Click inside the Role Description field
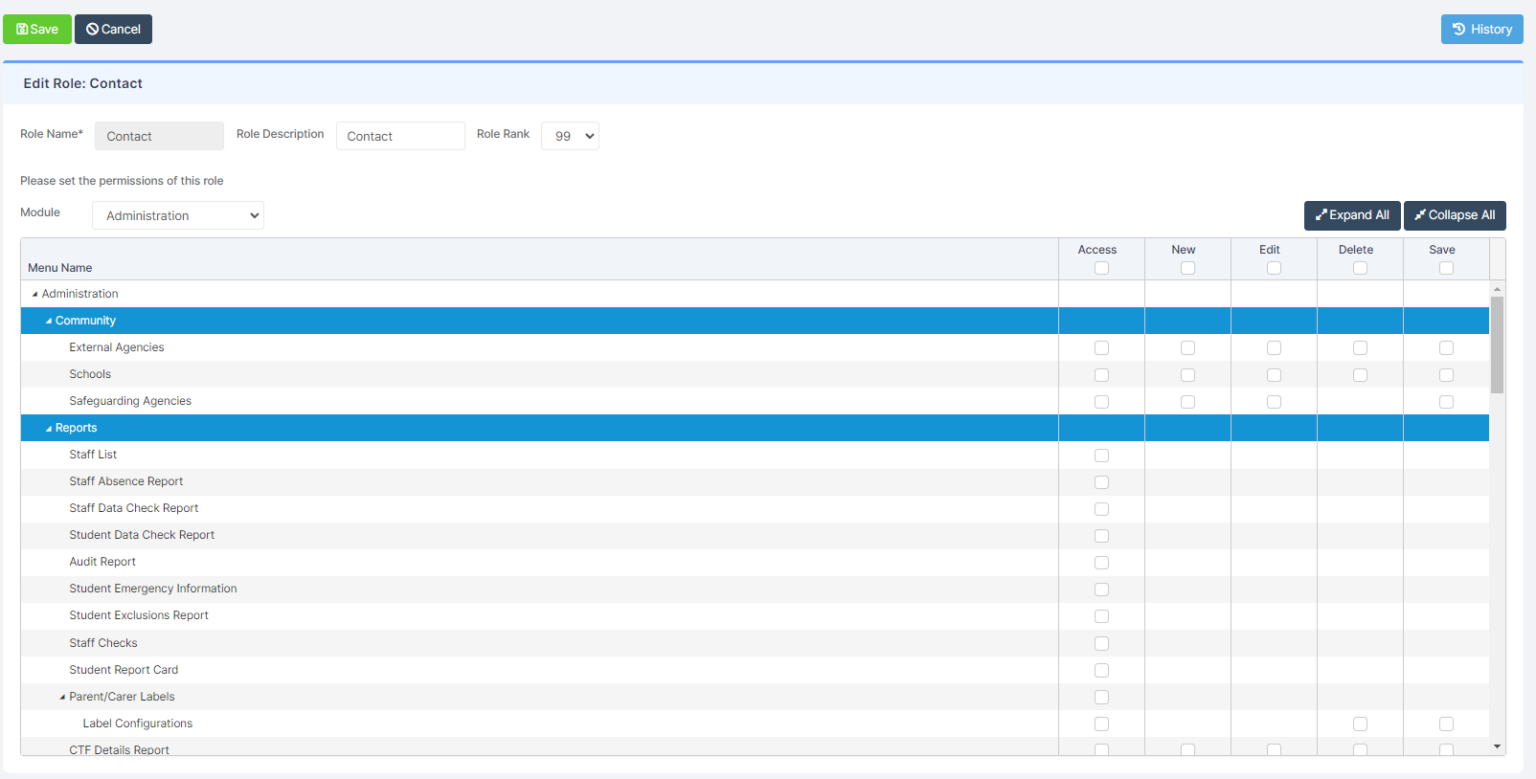Image resolution: width=1536 pixels, height=779 pixels. click(x=400, y=135)
